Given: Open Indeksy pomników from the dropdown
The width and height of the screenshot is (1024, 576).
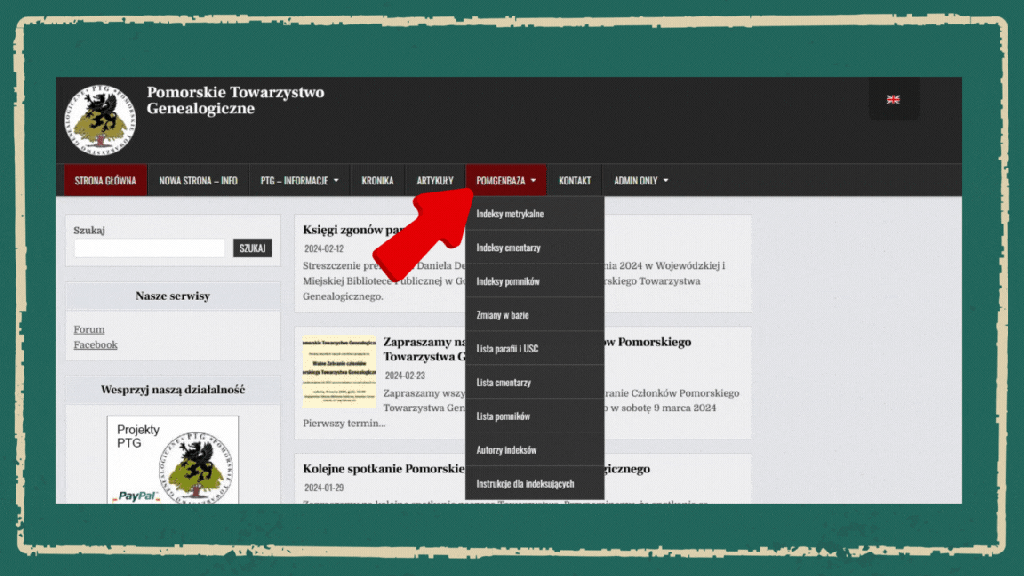Looking at the screenshot, I should pos(508,282).
